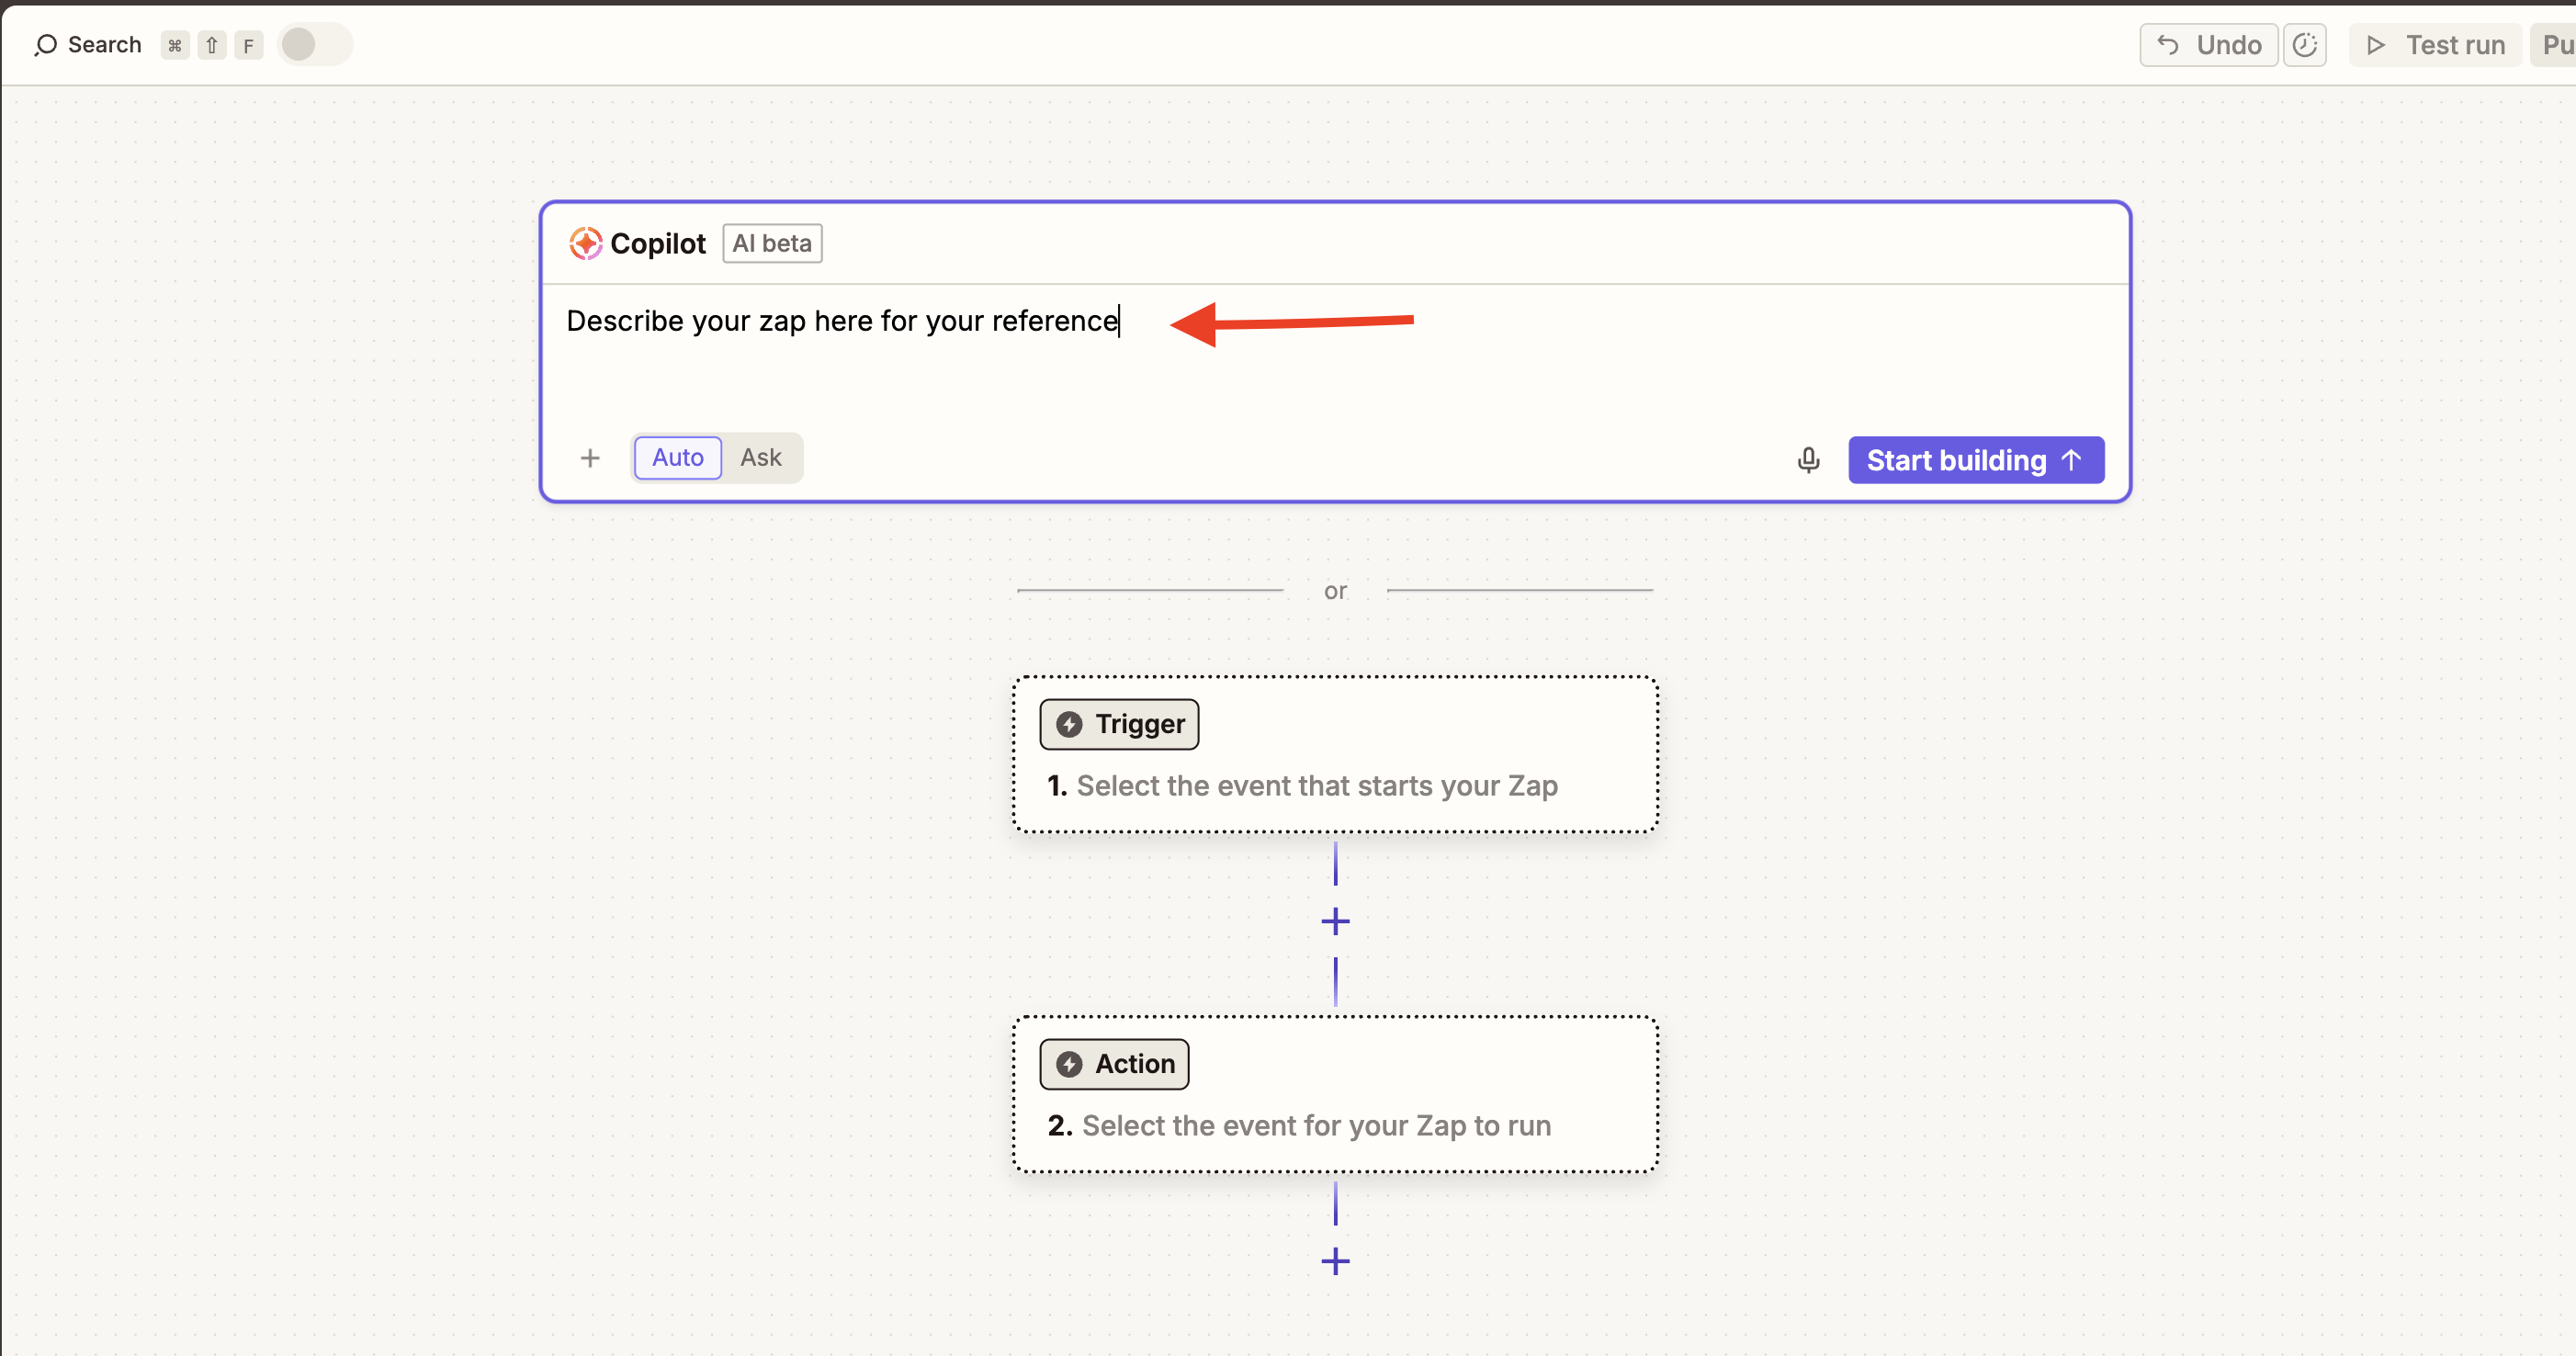Viewport: 2576px width, 1356px height.
Task: Add a step below the Action
Action: point(1335,1261)
